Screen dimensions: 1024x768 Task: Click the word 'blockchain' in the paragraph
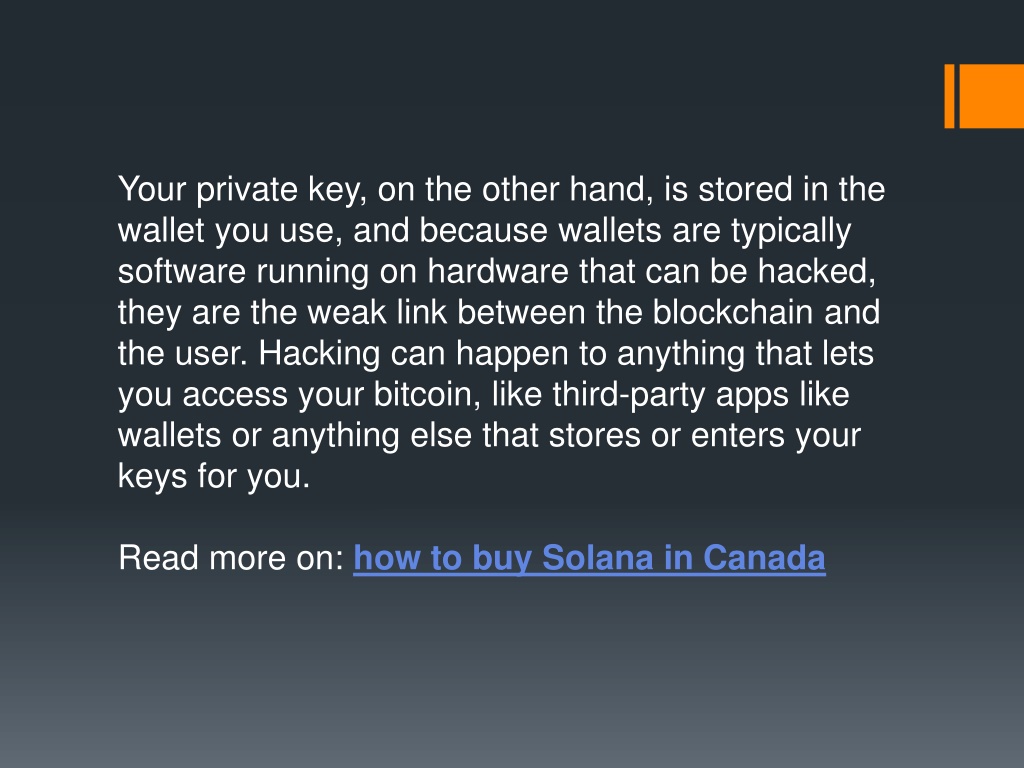[x=733, y=312]
